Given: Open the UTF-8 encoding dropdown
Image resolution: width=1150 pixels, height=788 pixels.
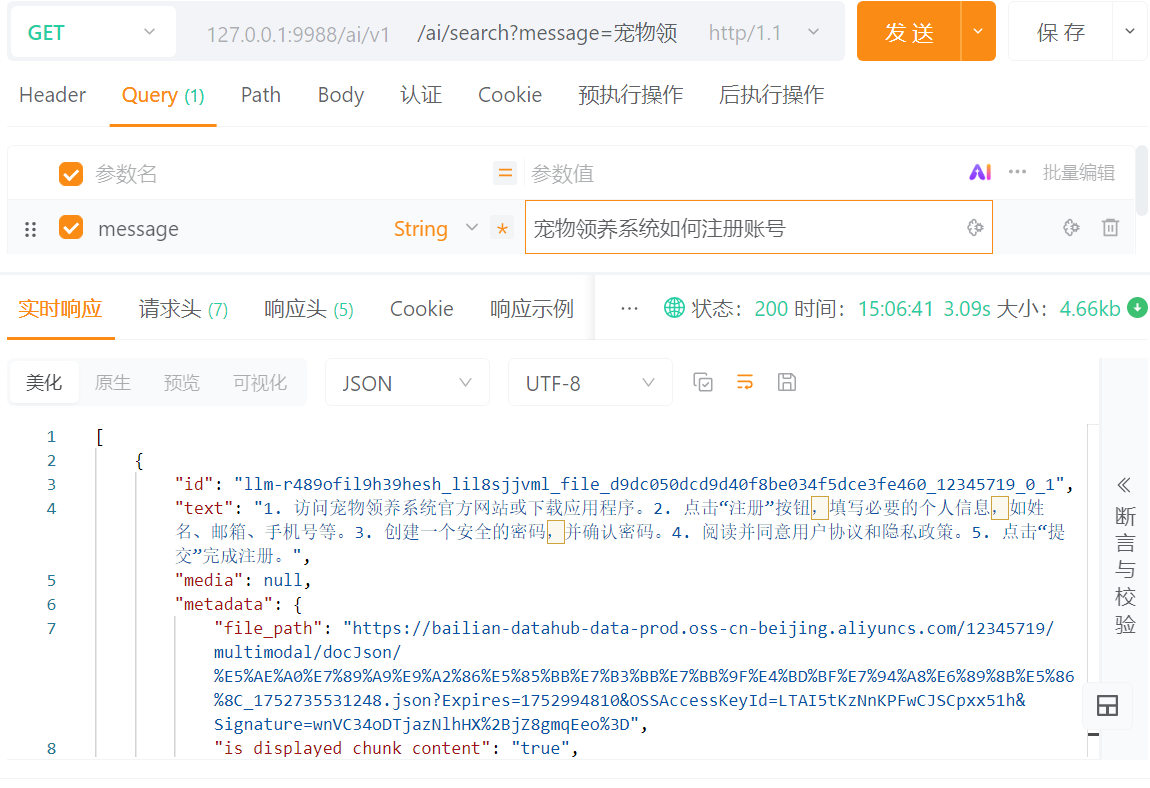Looking at the screenshot, I should pos(590,383).
